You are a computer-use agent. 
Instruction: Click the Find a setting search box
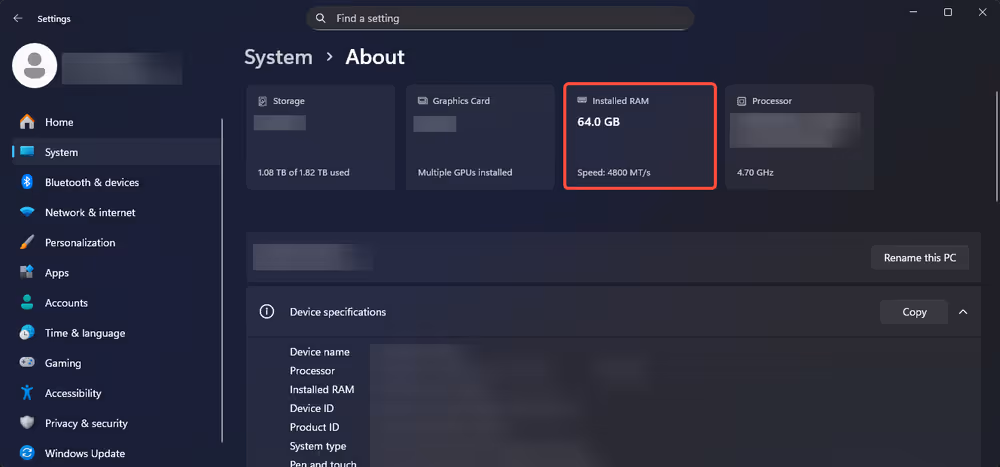pyautogui.click(x=500, y=18)
